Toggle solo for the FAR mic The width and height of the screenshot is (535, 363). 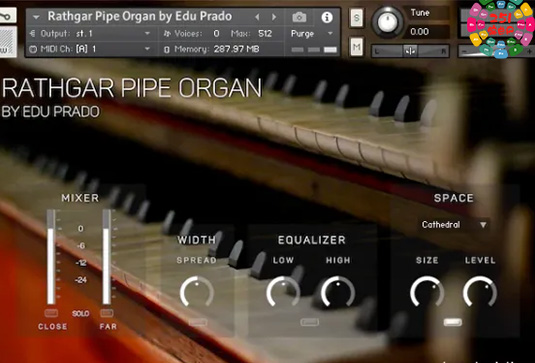tap(106, 313)
